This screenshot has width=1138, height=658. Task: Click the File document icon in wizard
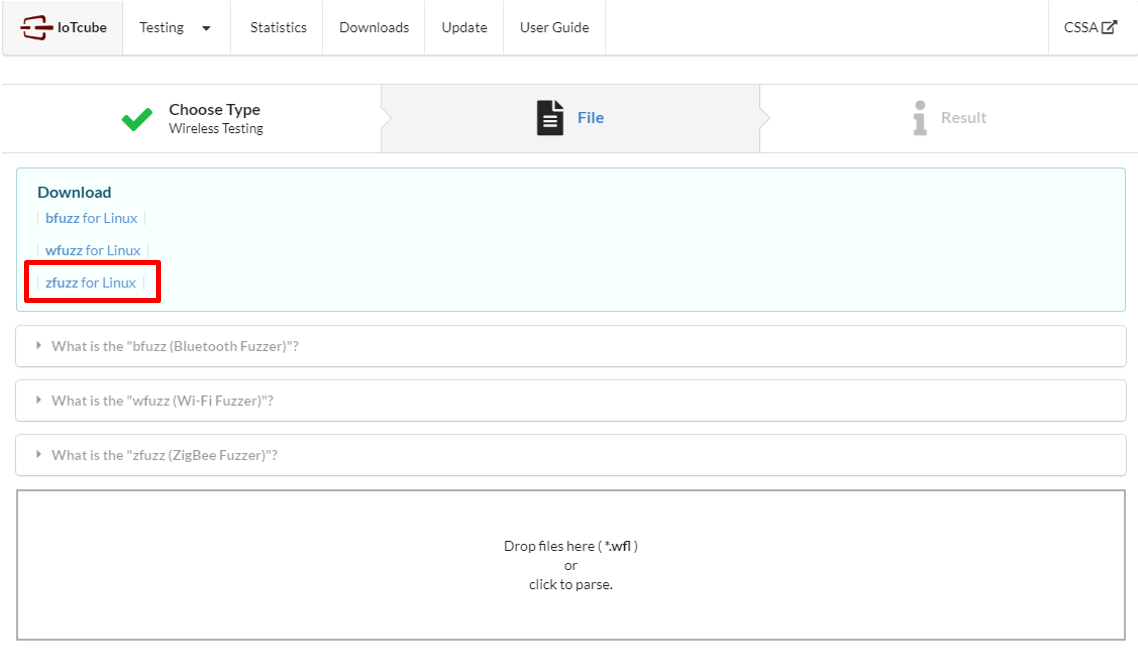coord(550,118)
